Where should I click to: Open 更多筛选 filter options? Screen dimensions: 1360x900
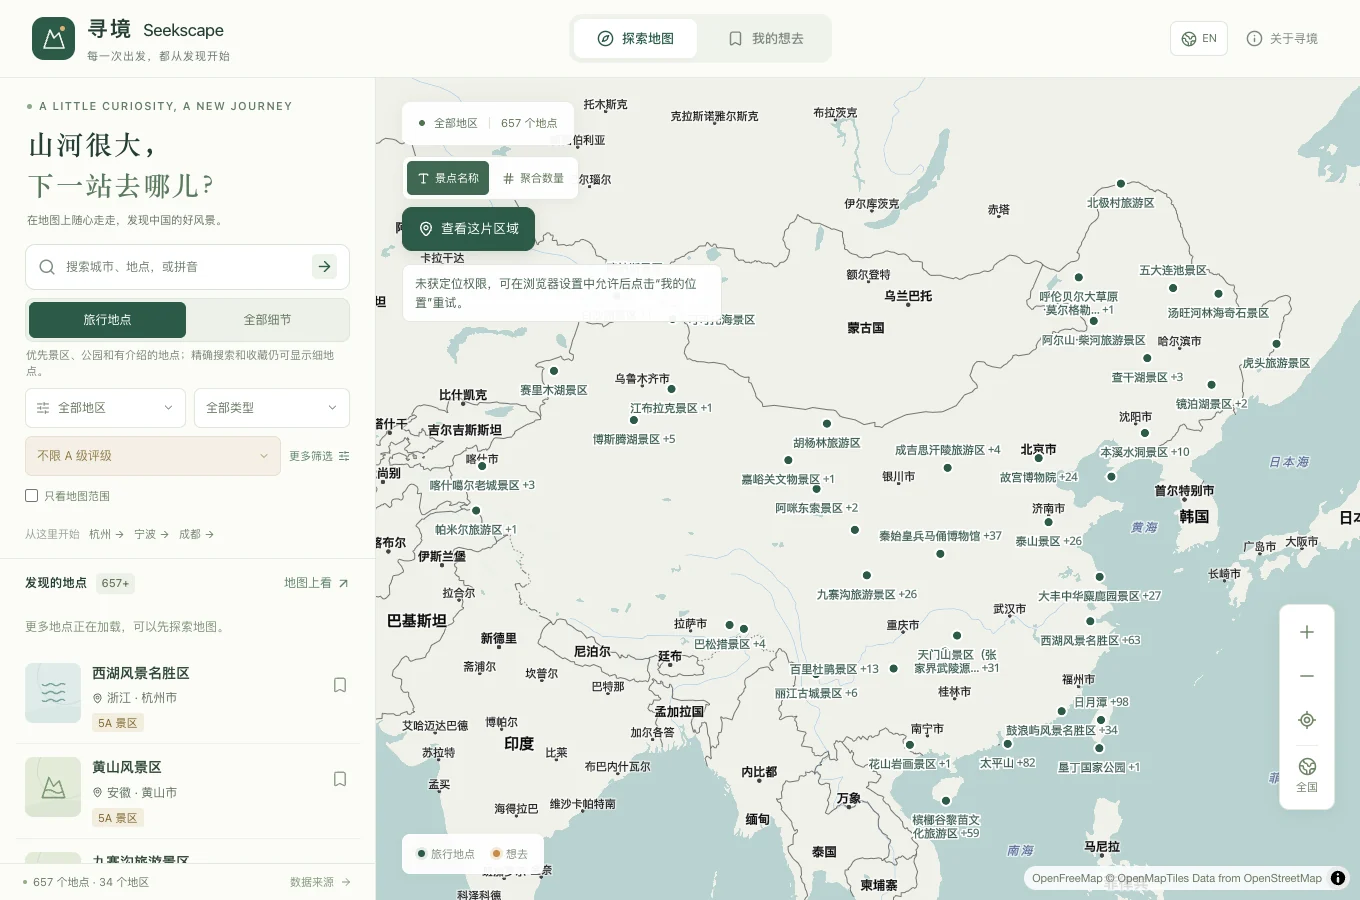pyautogui.click(x=319, y=456)
